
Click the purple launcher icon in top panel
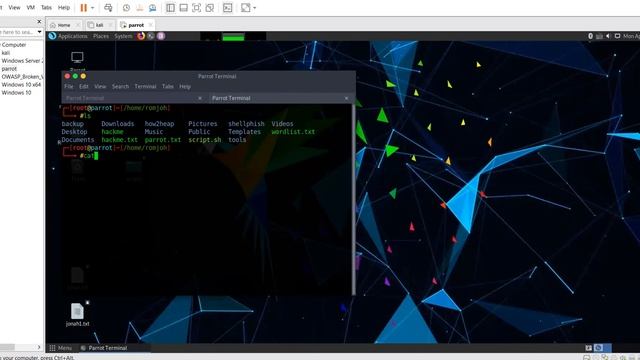click(161, 36)
